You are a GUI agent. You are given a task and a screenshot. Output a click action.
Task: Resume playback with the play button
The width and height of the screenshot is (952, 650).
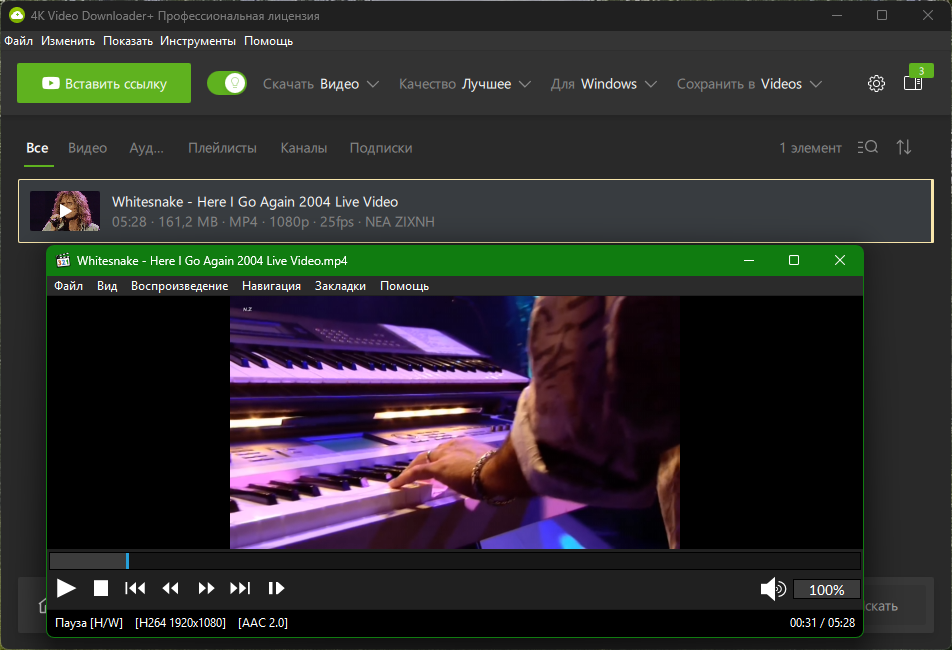click(66, 588)
